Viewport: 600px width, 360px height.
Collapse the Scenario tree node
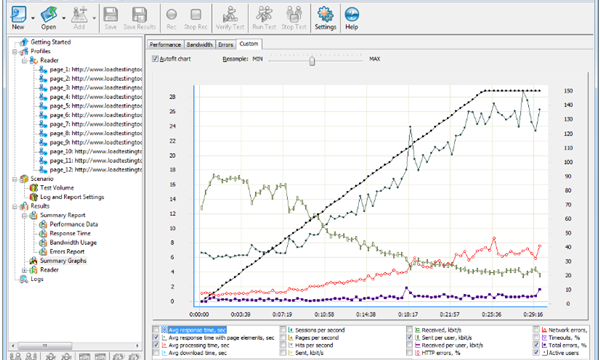click(x=15, y=179)
